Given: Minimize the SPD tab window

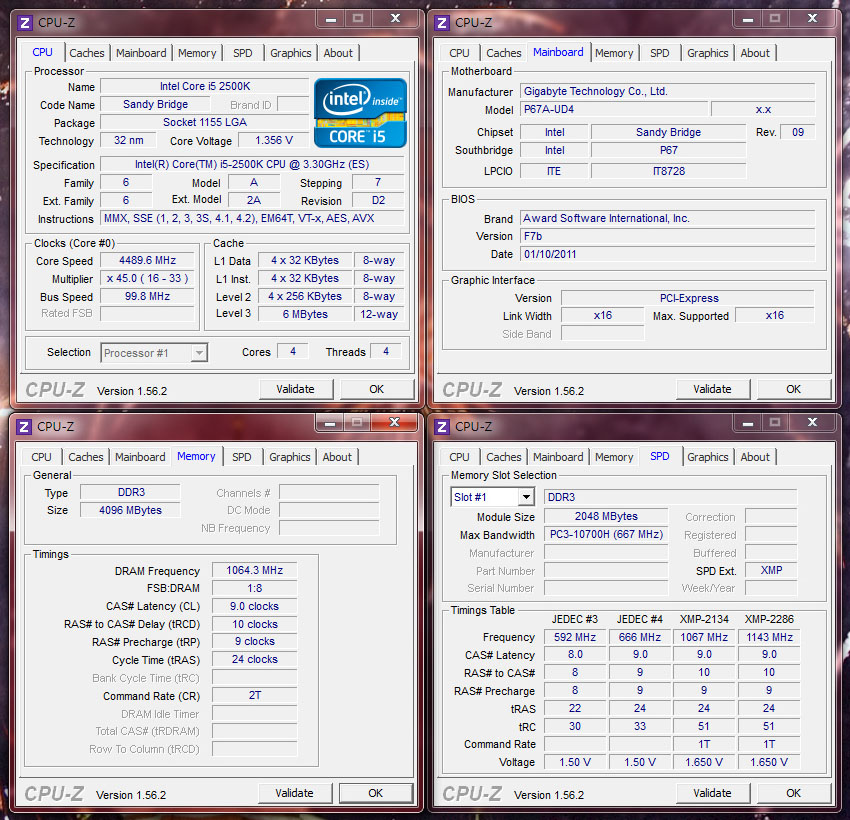Looking at the screenshot, I should (748, 423).
